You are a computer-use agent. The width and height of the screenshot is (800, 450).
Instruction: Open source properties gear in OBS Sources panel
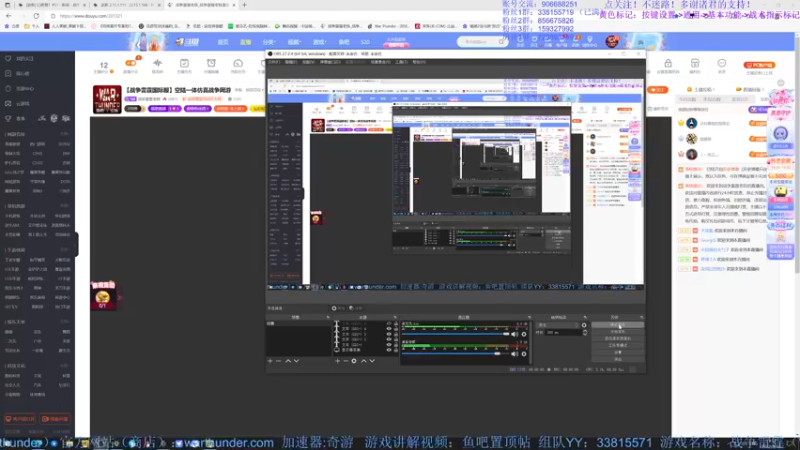tap(354, 361)
